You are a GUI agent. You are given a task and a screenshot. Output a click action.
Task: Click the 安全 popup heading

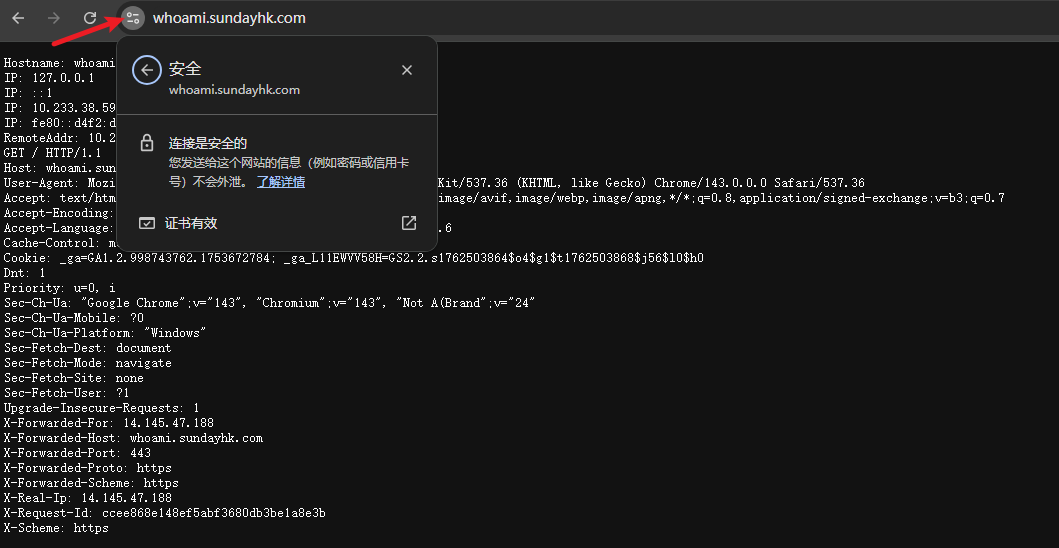pos(185,69)
